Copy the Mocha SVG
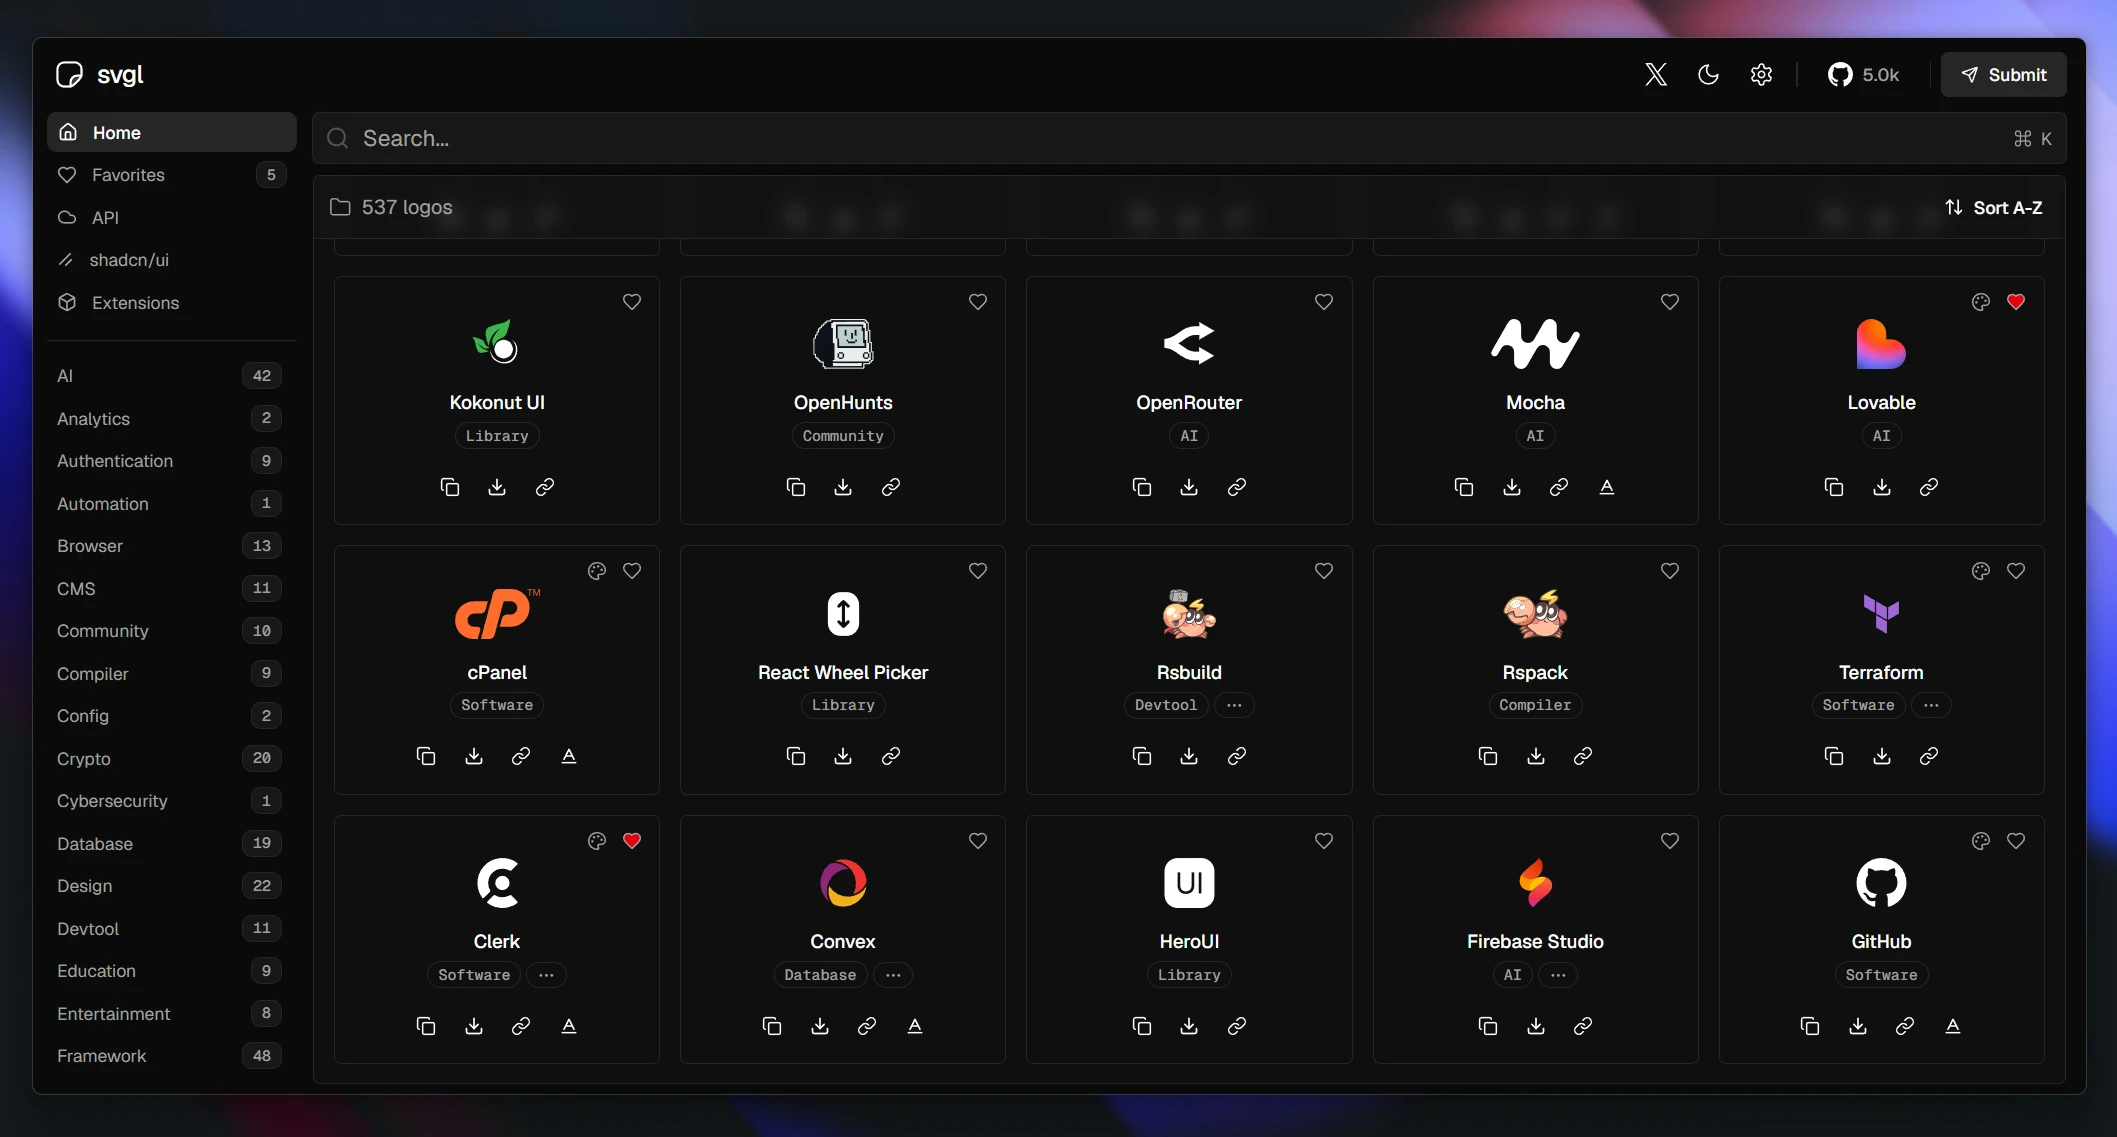Viewport: 2117px width, 1137px height. 1464,487
